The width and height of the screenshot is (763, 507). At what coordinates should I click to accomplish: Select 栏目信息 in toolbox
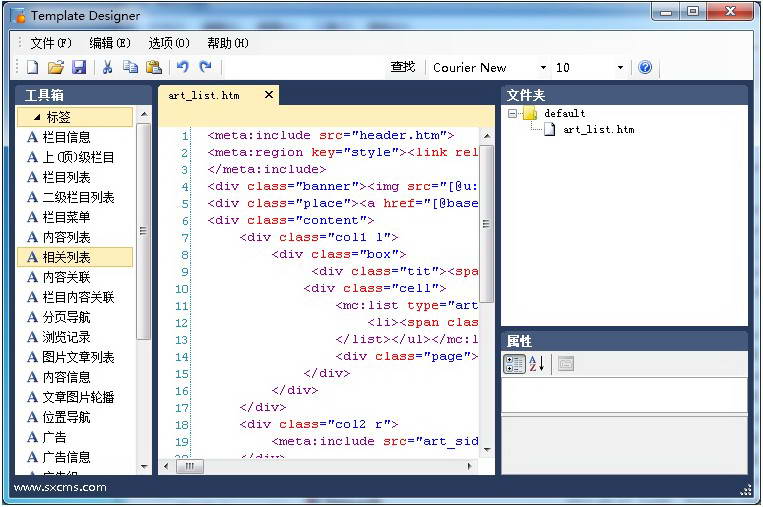[x=74, y=137]
